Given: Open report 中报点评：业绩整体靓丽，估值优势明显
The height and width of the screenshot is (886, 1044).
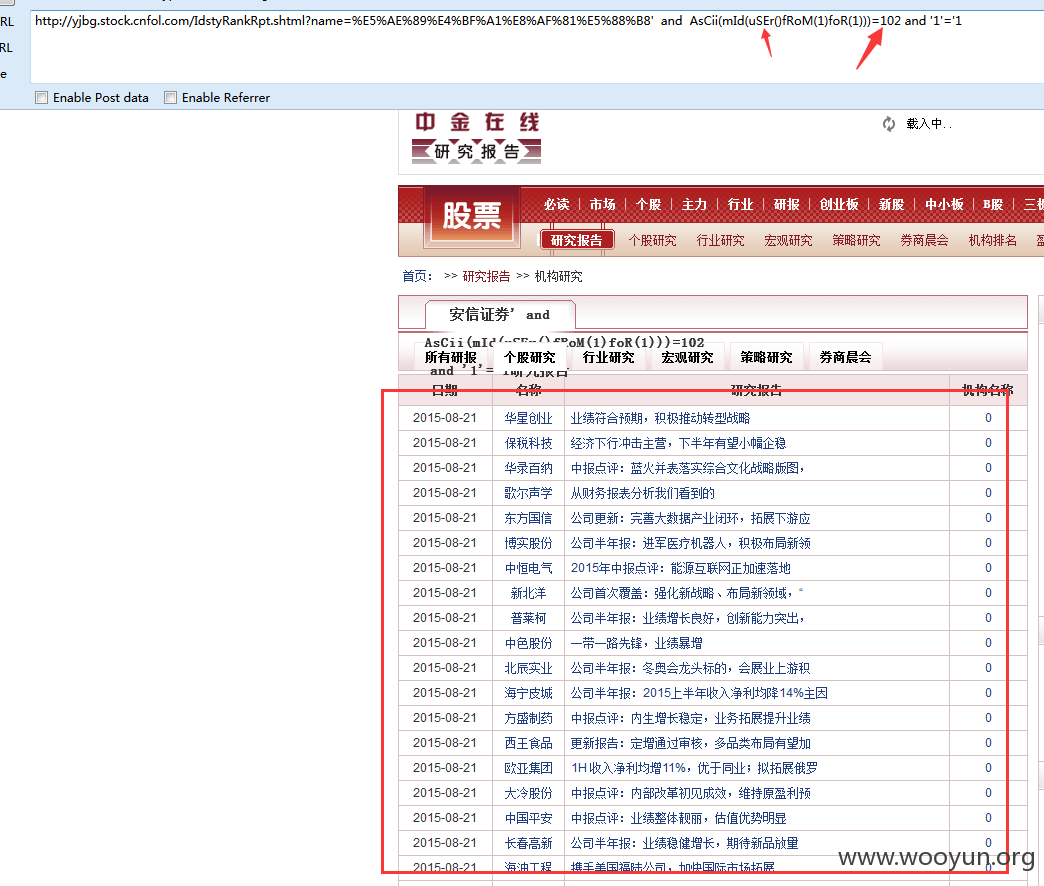Looking at the screenshot, I should tap(678, 818).
